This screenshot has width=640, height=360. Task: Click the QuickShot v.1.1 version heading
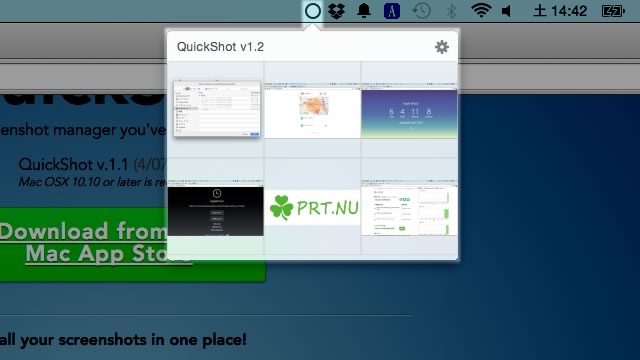click(73, 164)
